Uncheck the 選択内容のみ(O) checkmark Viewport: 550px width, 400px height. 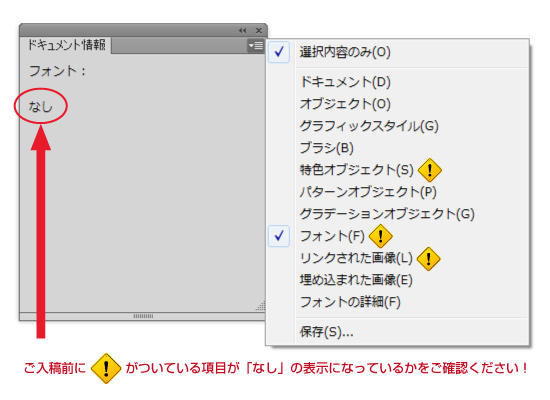279,52
